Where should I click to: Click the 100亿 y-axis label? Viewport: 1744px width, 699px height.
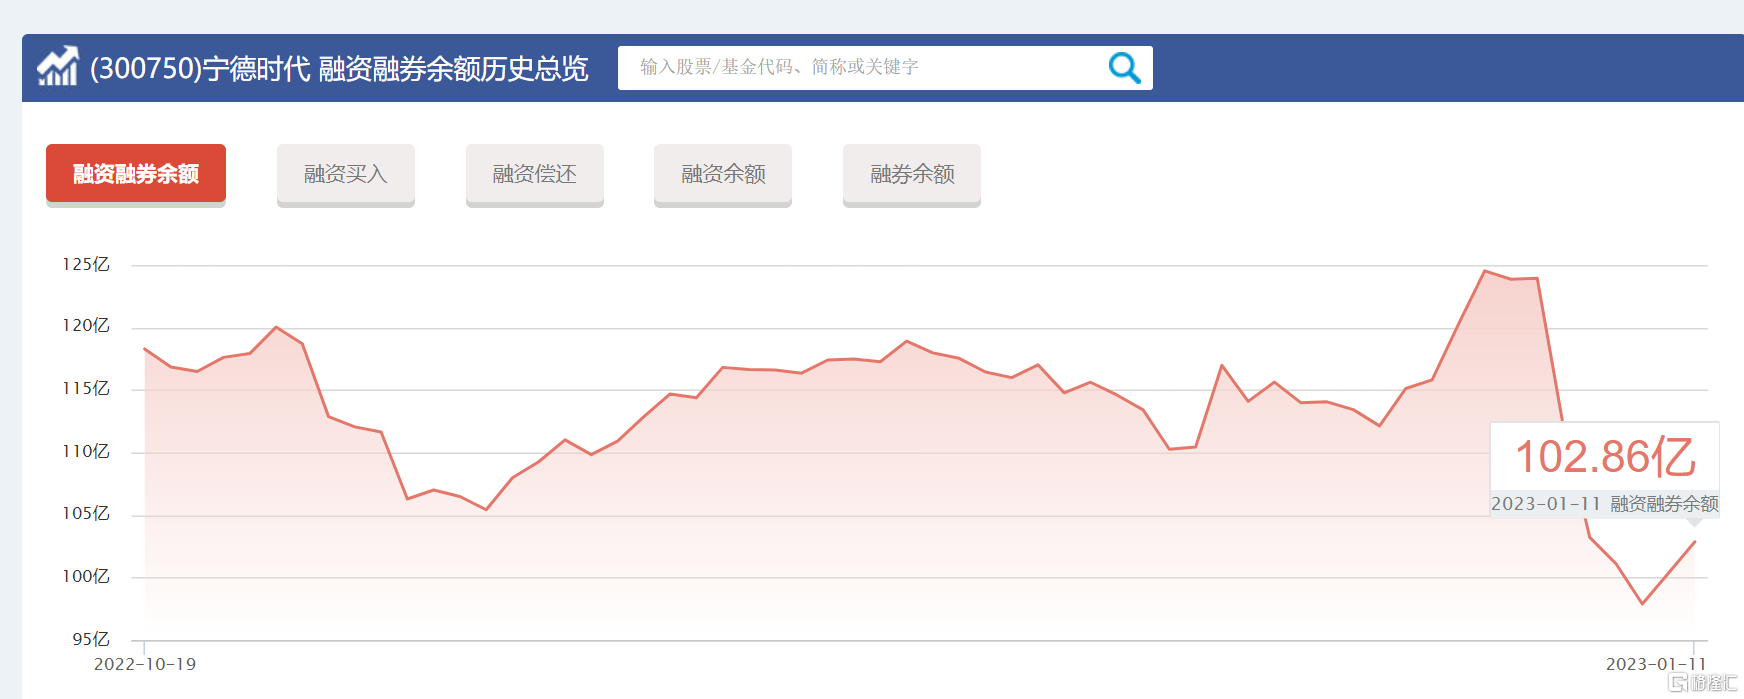click(x=86, y=576)
